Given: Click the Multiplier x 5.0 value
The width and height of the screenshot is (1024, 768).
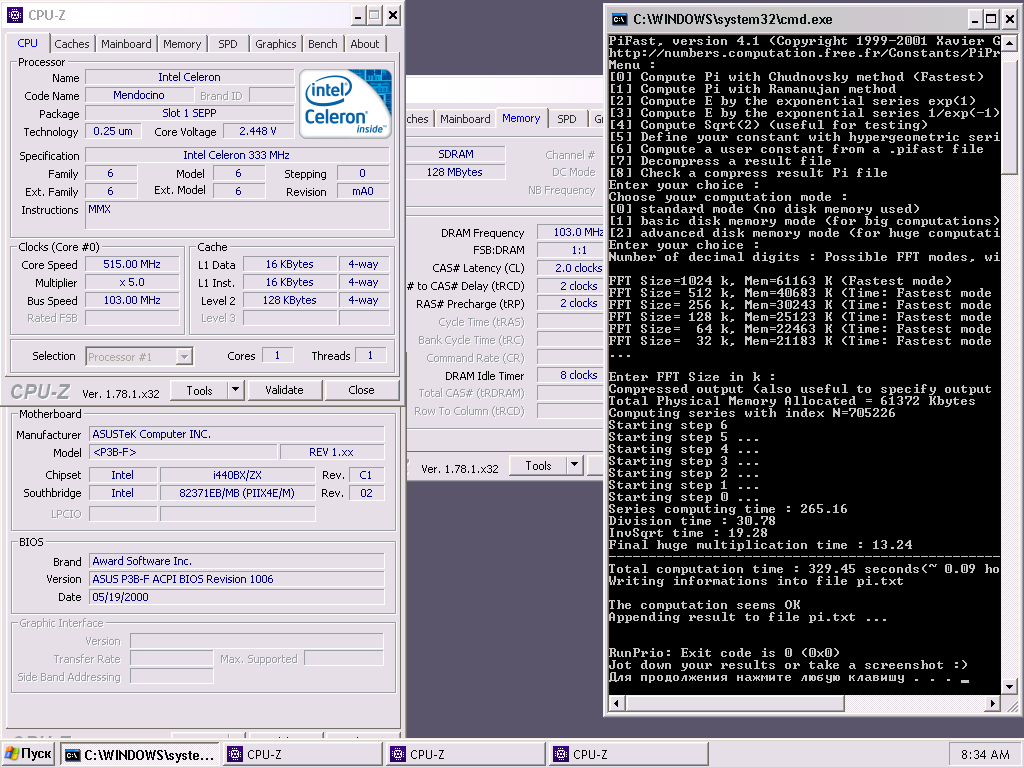Looking at the screenshot, I should pos(131,282).
